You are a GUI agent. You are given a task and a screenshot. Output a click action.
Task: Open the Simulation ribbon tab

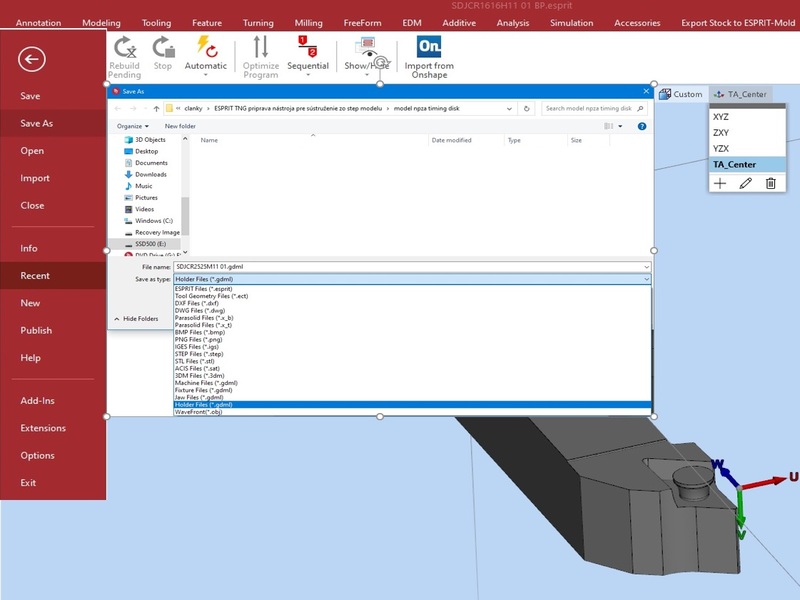point(571,22)
